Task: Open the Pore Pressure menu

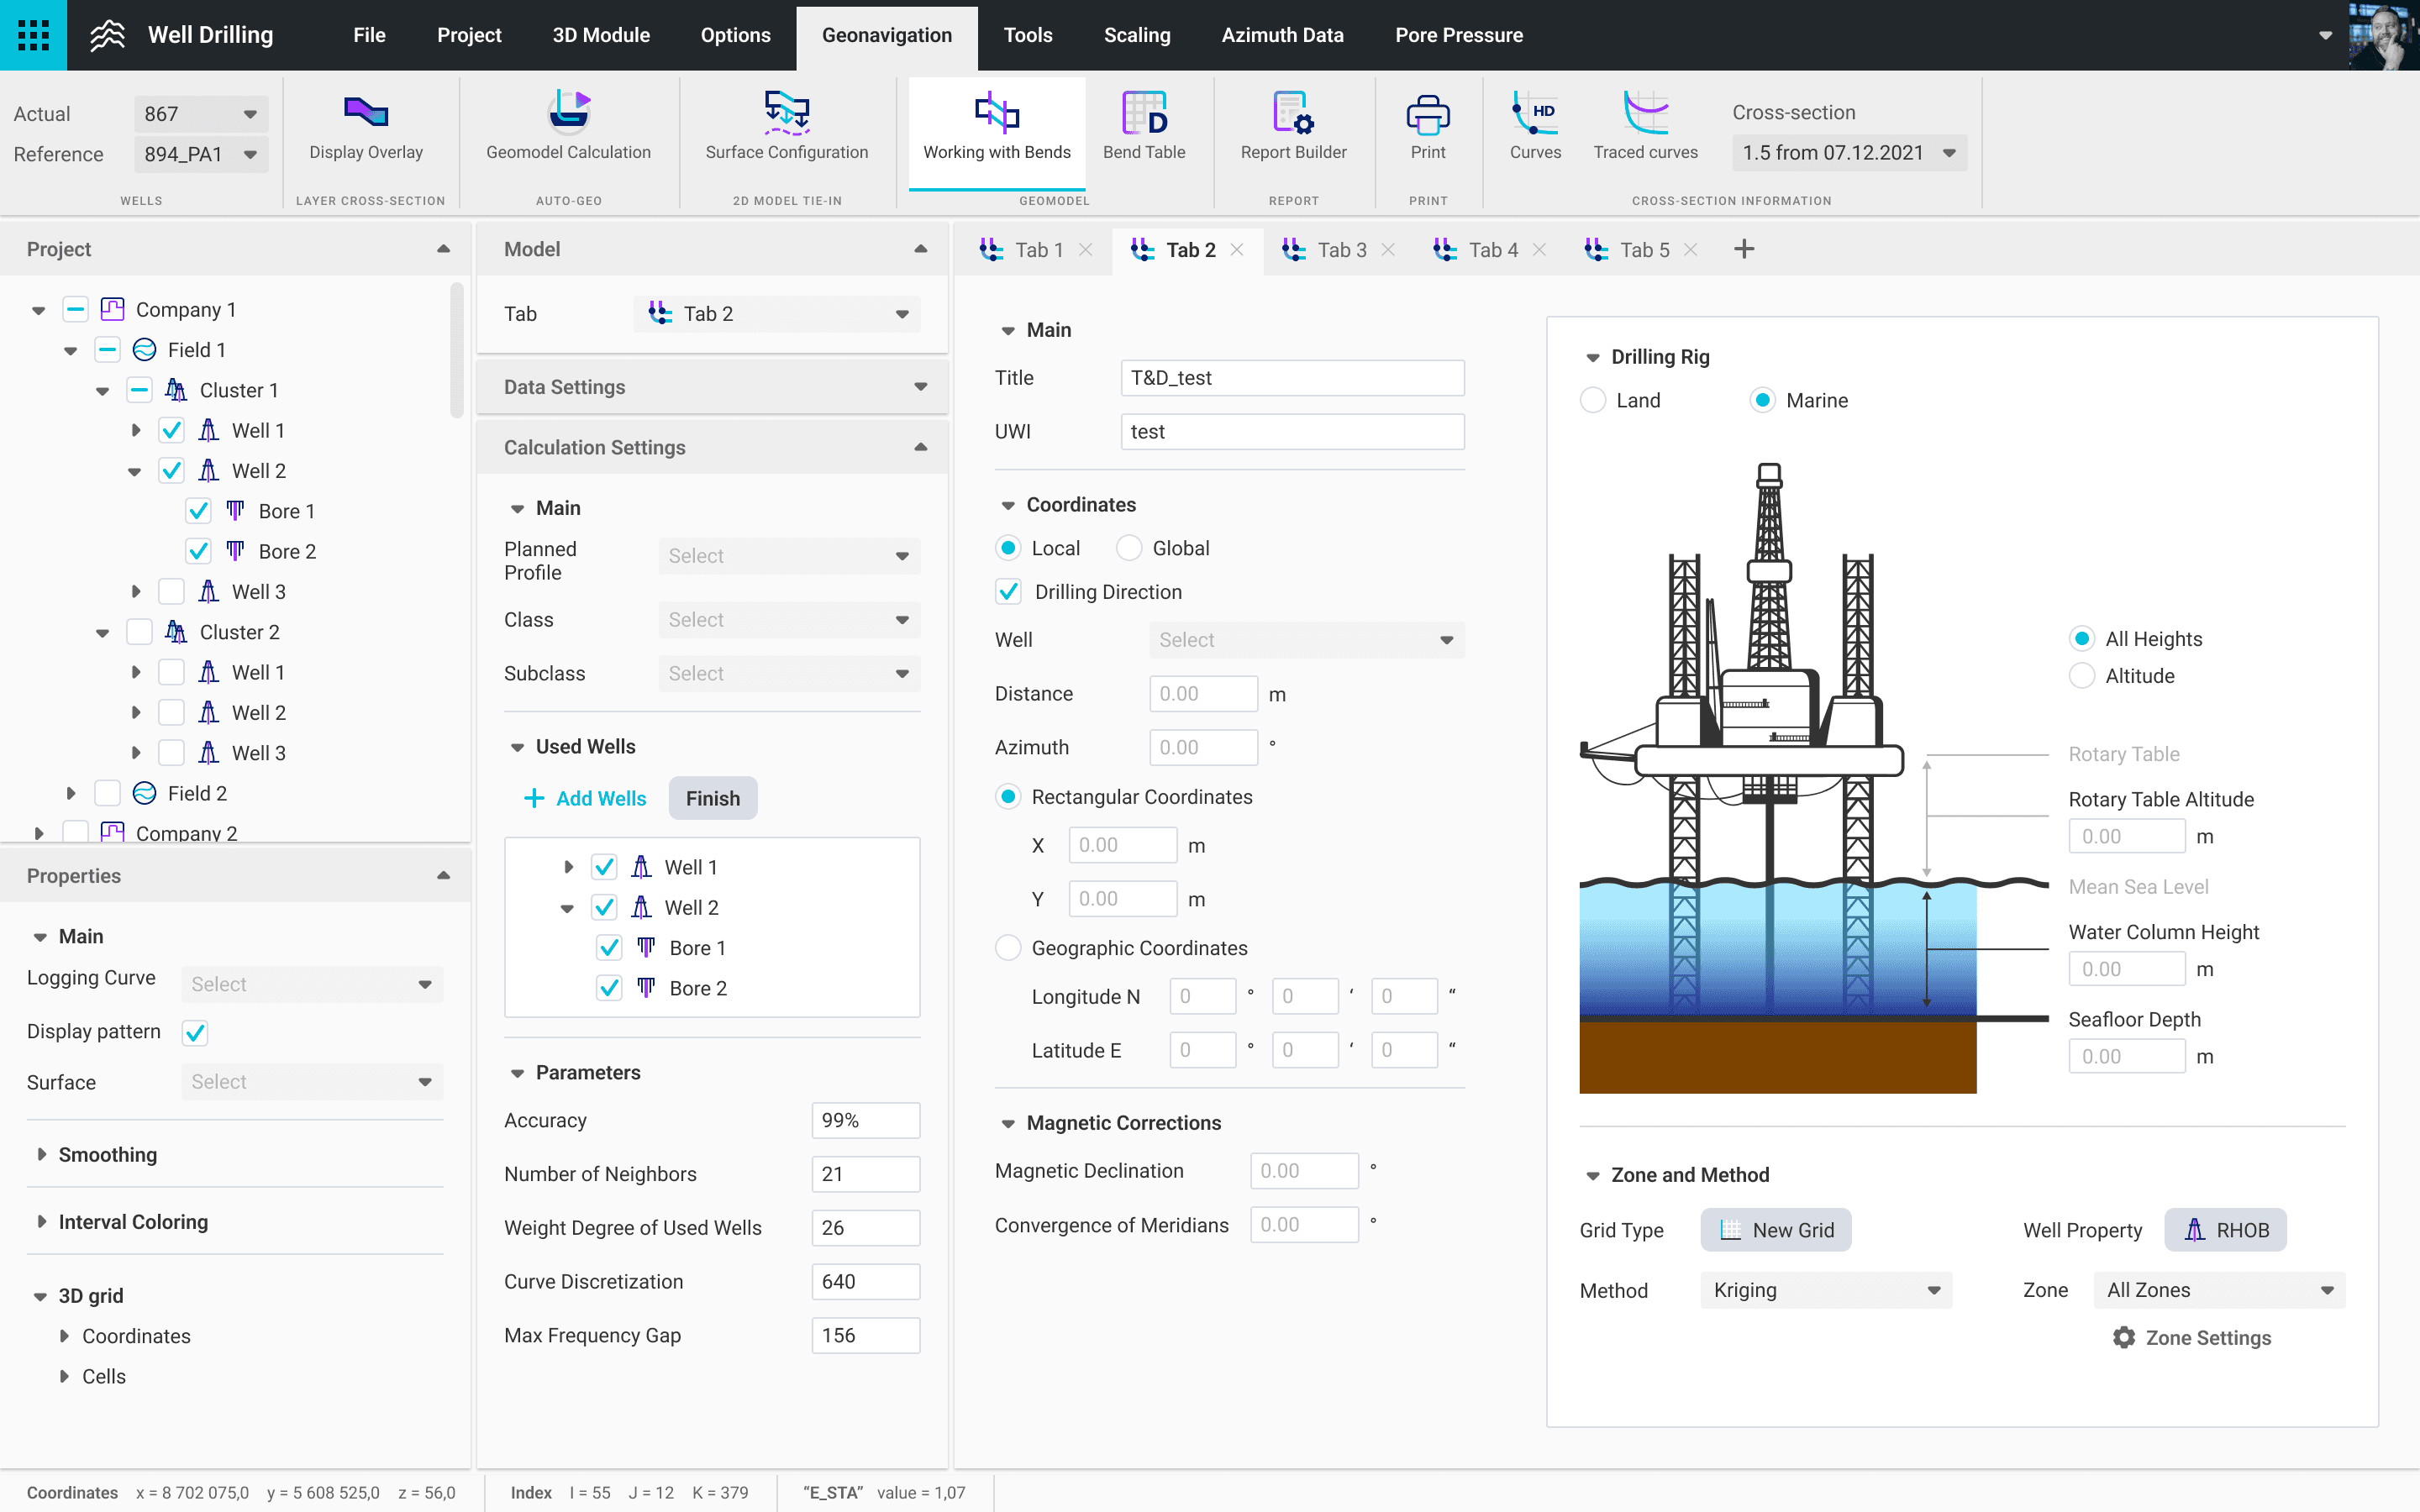Action: coord(1458,35)
